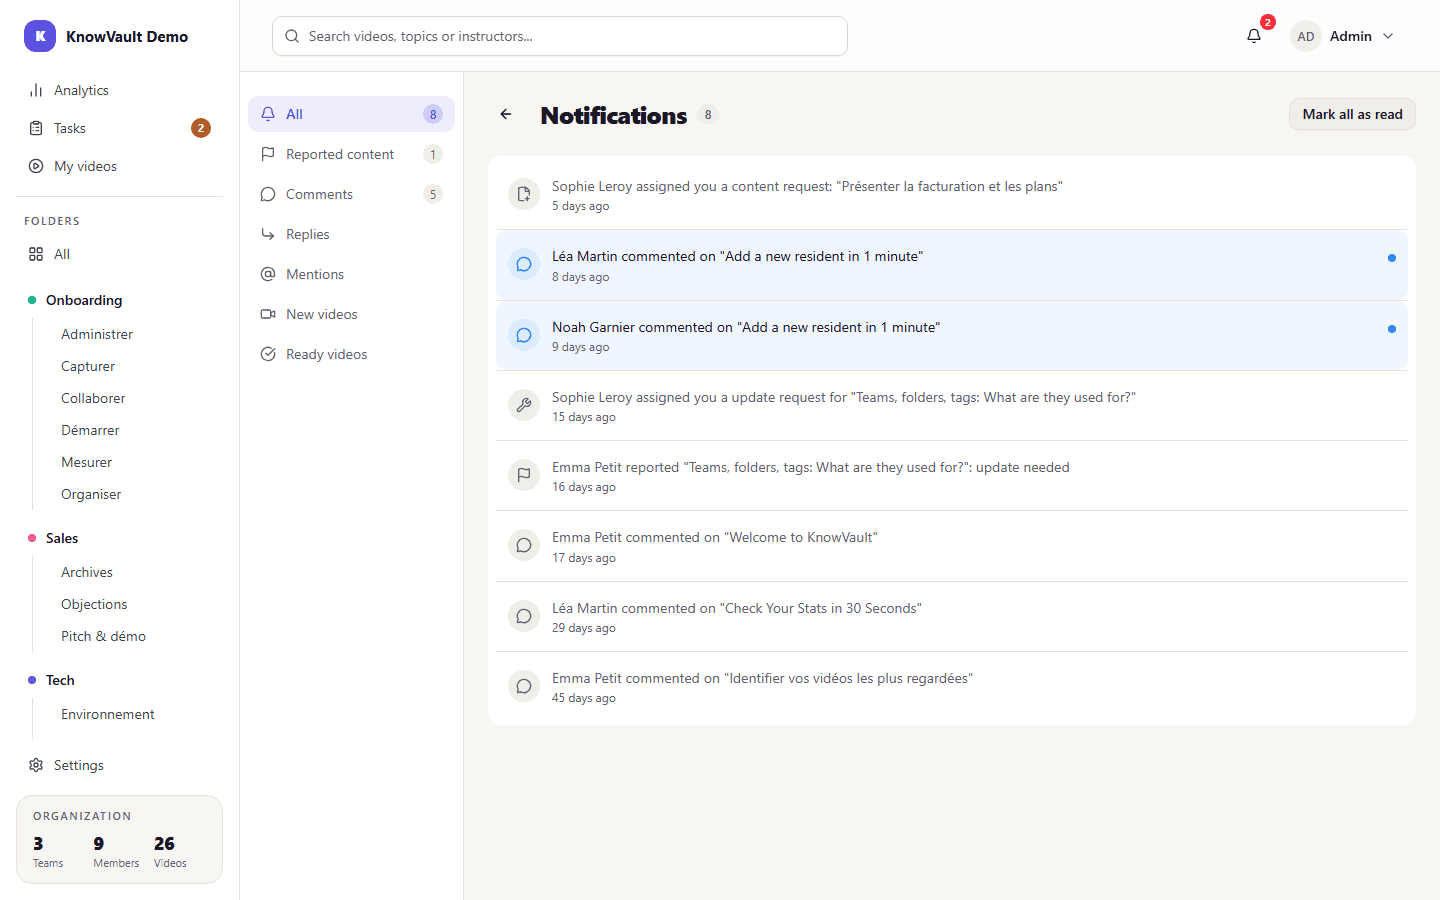Filter notifications by Reported content
The height and width of the screenshot is (900, 1440).
tap(351, 154)
